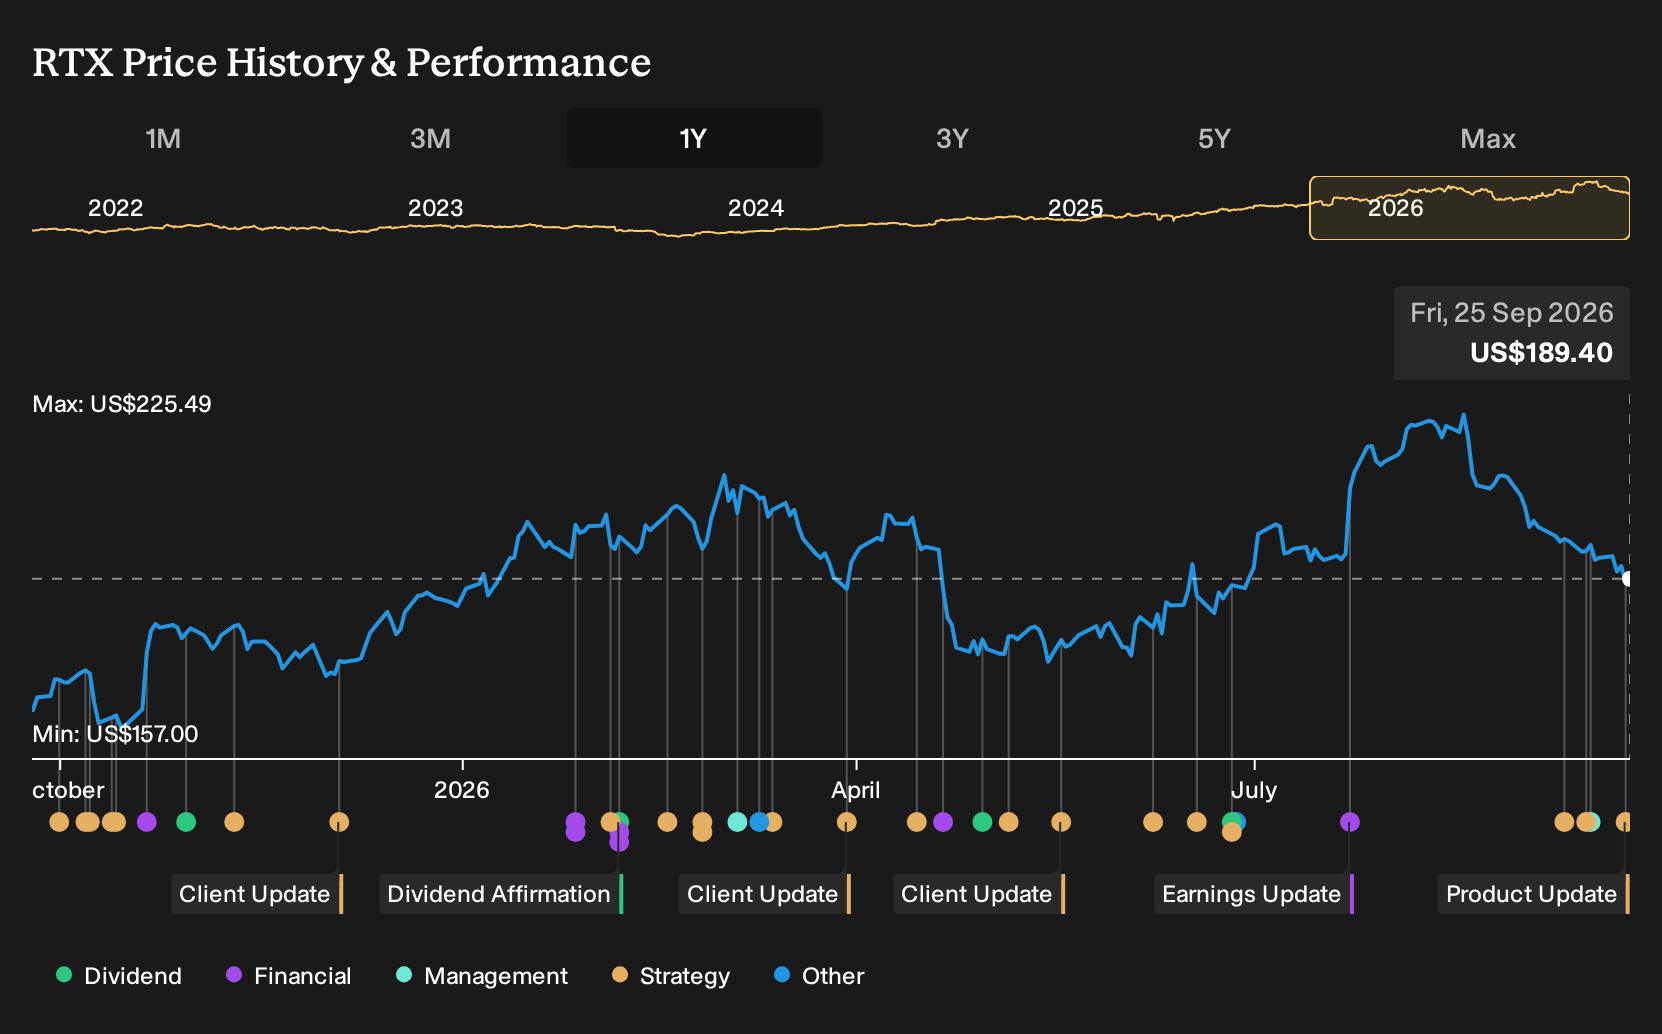
Task: Click the RTX Price History & Performance heading
Action: (x=342, y=62)
